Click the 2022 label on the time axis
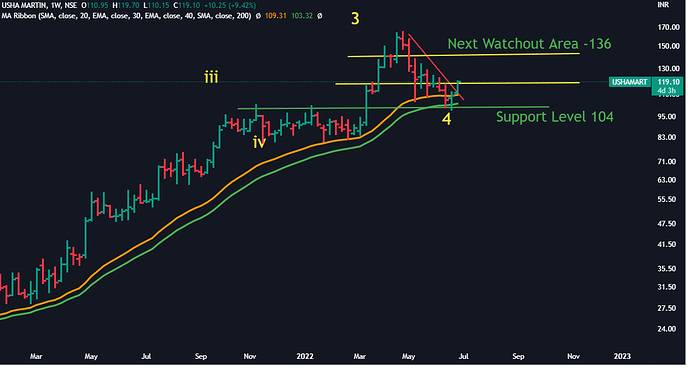 click(x=305, y=356)
